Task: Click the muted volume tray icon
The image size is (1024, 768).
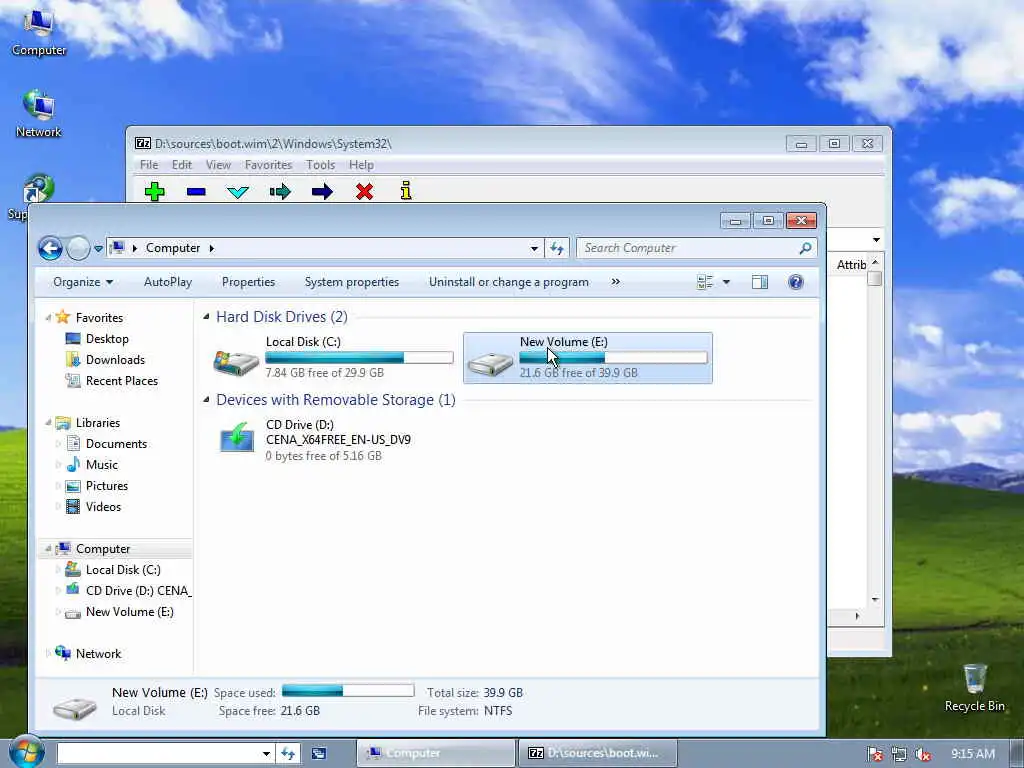Action: pos(923,754)
